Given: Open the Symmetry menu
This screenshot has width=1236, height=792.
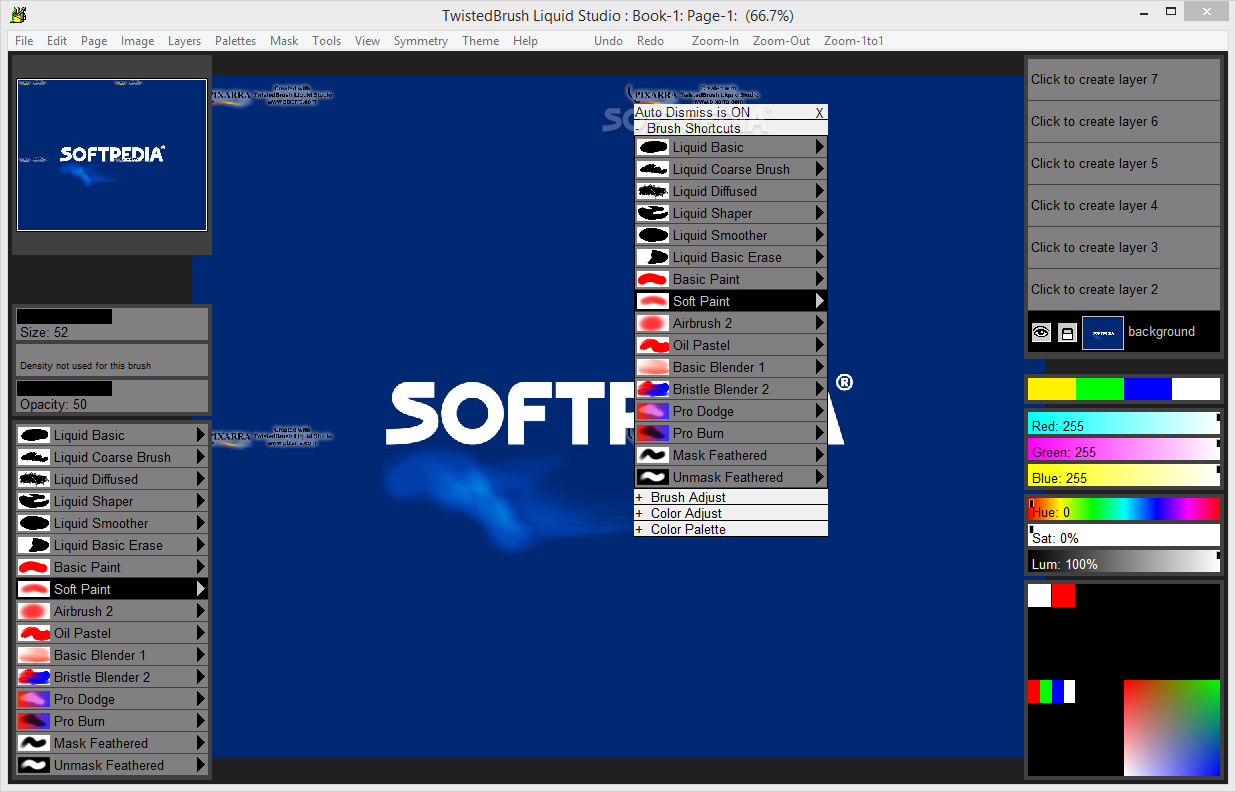Looking at the screenshot, I should tap(421, 41).
